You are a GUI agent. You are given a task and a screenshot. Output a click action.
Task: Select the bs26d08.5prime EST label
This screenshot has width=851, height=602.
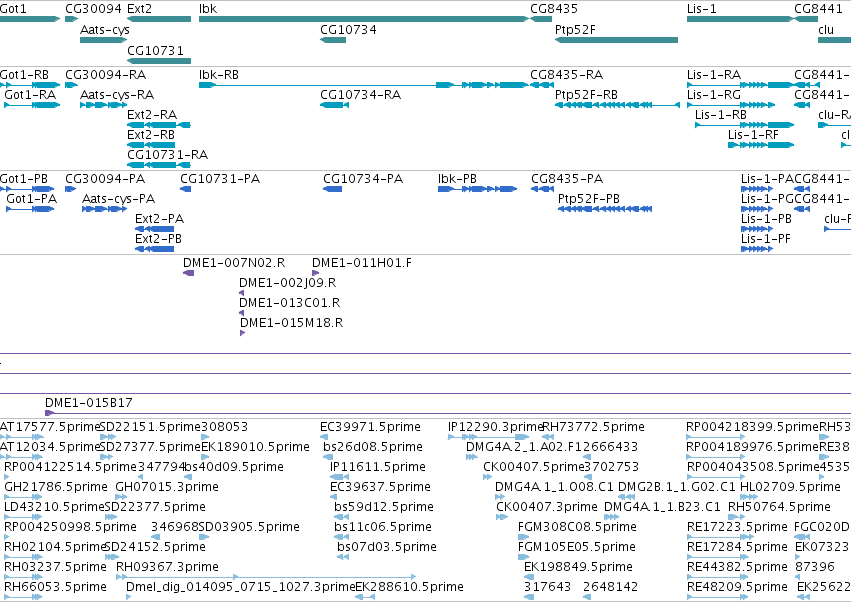373,447
